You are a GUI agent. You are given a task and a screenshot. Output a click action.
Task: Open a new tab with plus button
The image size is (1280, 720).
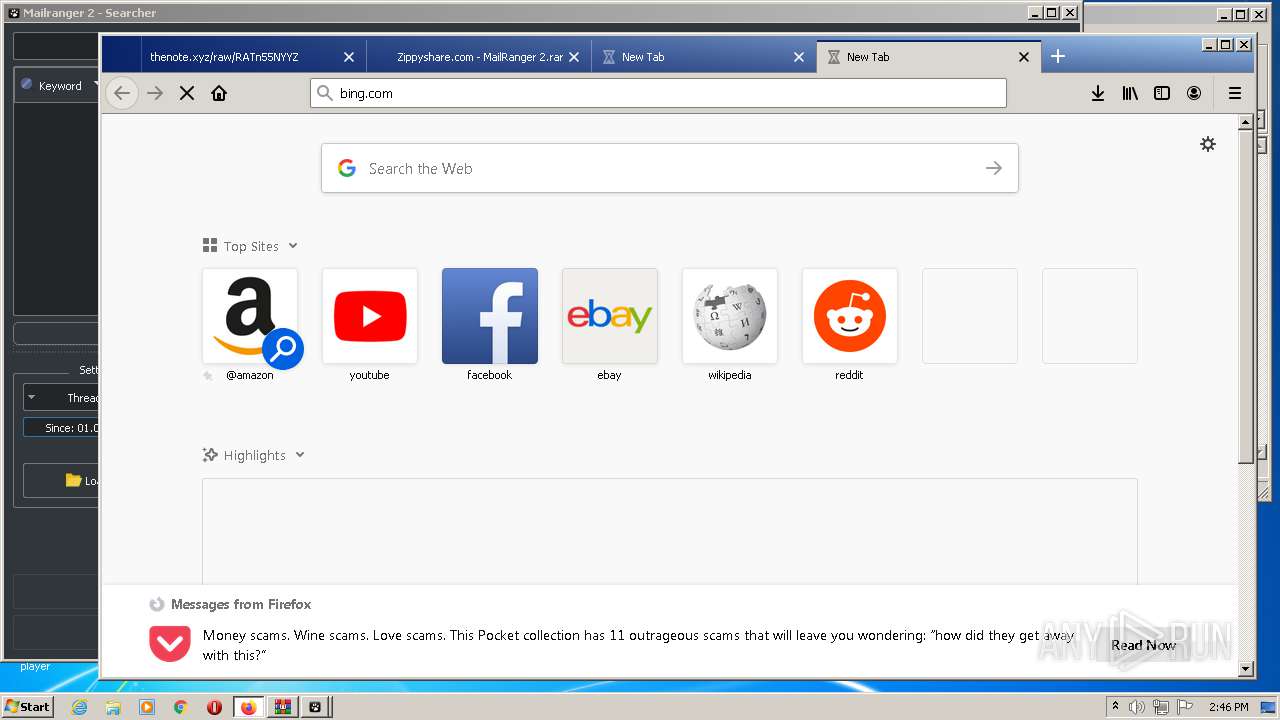(1058, 56)
